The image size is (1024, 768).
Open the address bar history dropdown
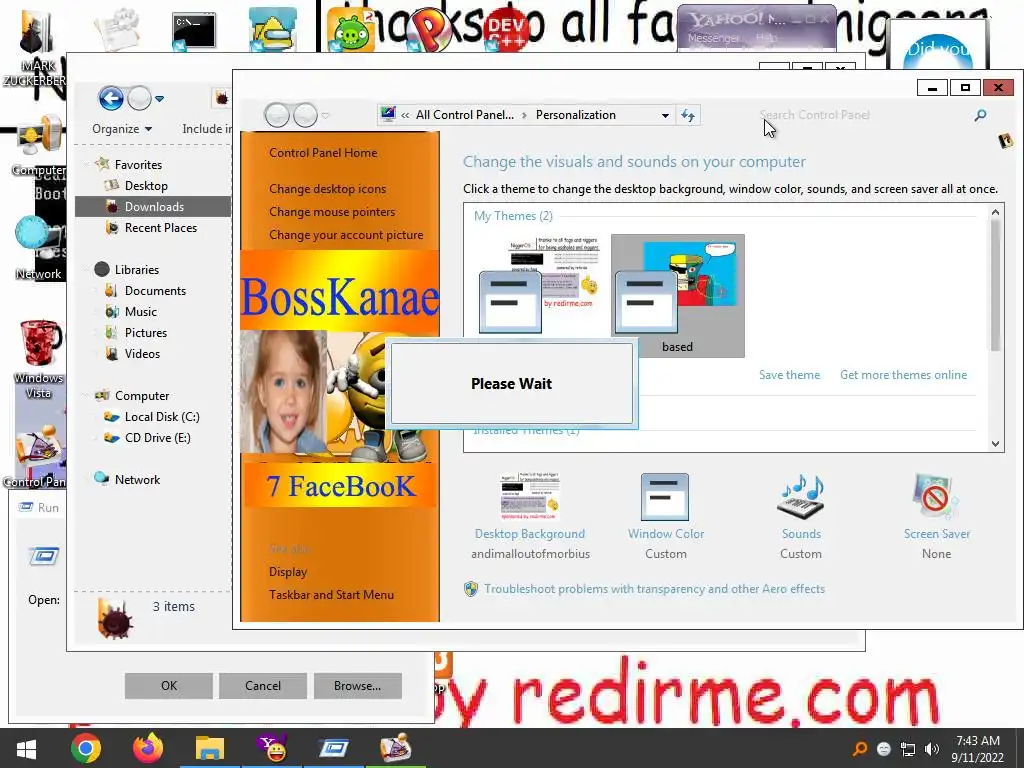665,116
